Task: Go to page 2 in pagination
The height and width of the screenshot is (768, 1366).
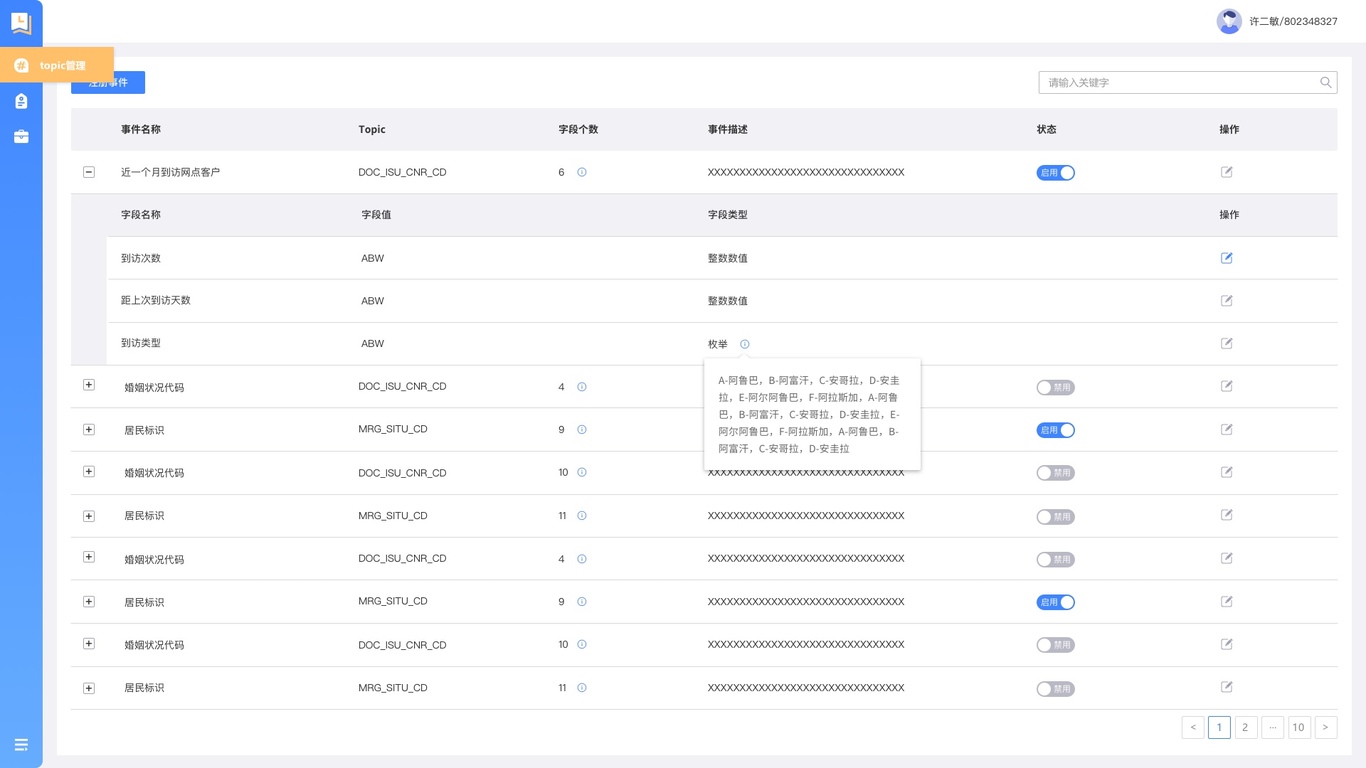Action: [x=1245, y=727]
